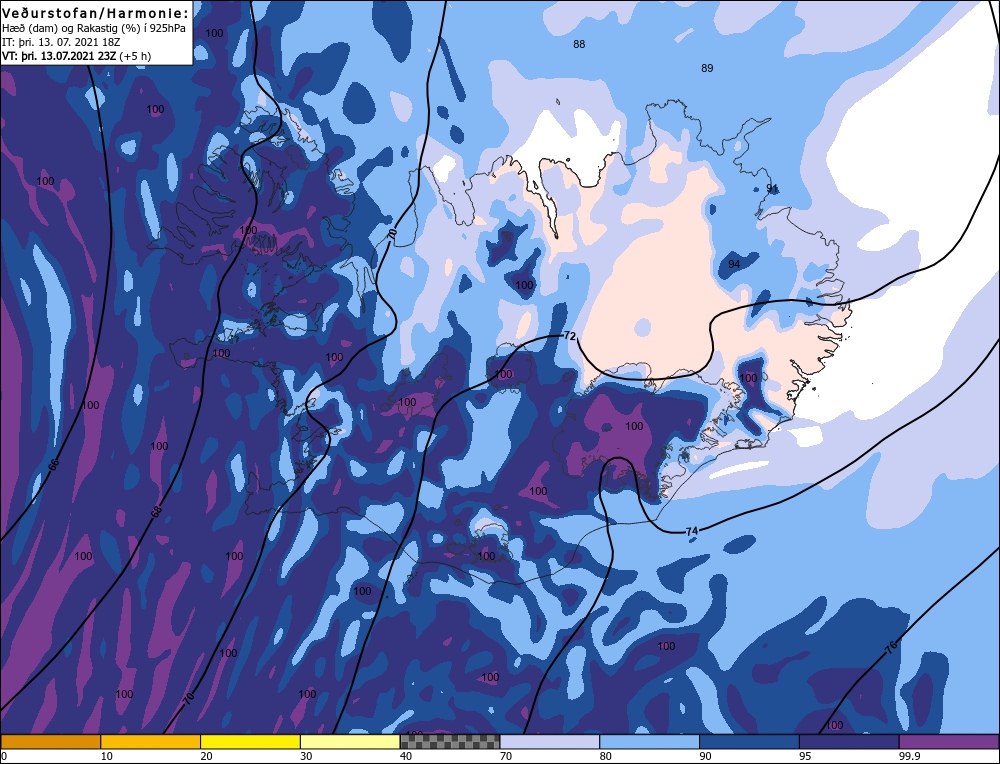This screenshot has width=1000, height=764.
Task: Click the orange 10–20 legend swatch
Action: pyautogui.click(x=151, y=741)
